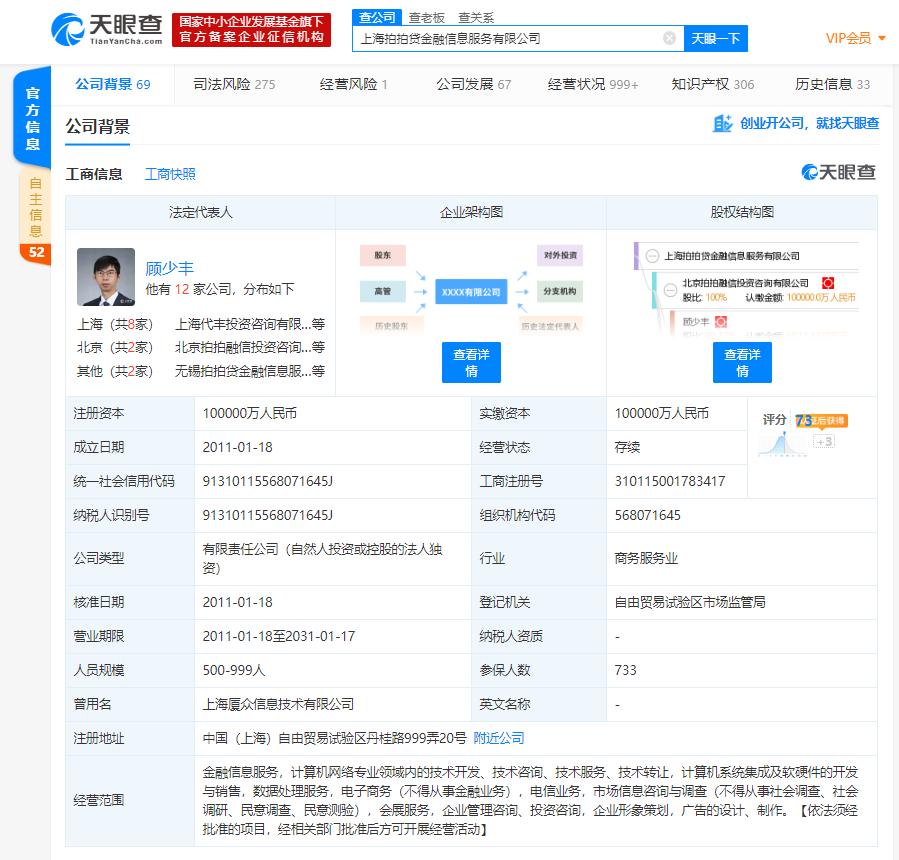Click the XXXX有限公司 center node

coord(471,292)
